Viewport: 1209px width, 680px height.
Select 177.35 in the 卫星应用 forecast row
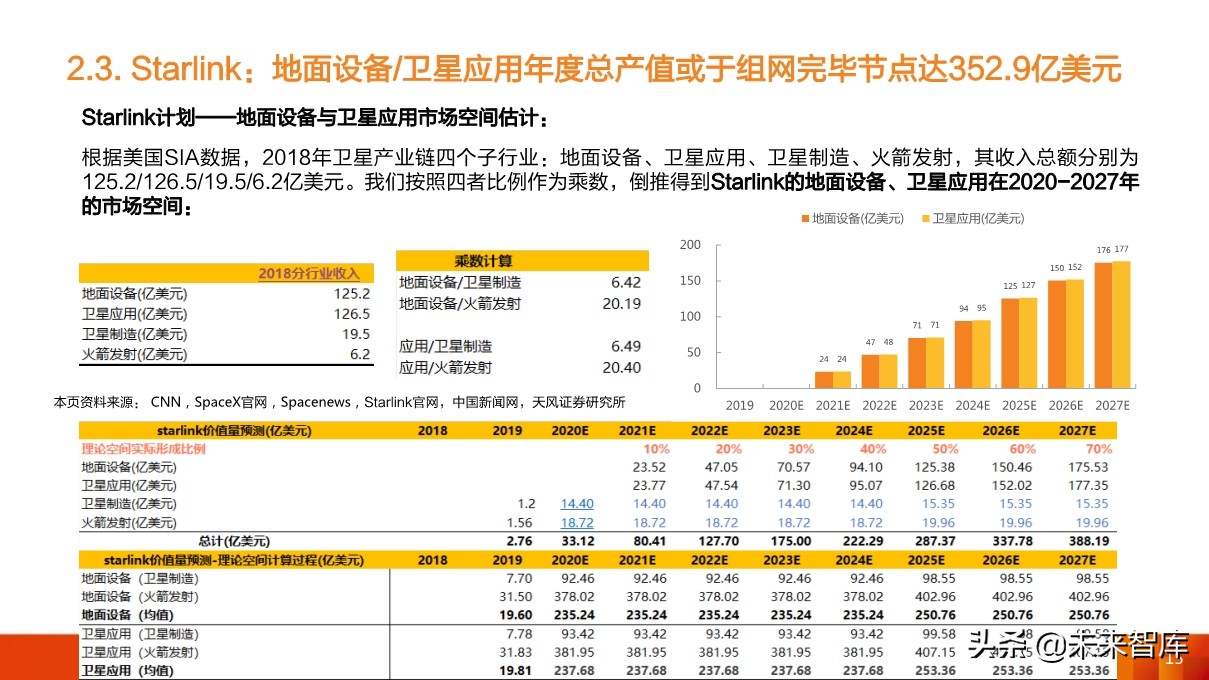click(x=1089, y=486)
